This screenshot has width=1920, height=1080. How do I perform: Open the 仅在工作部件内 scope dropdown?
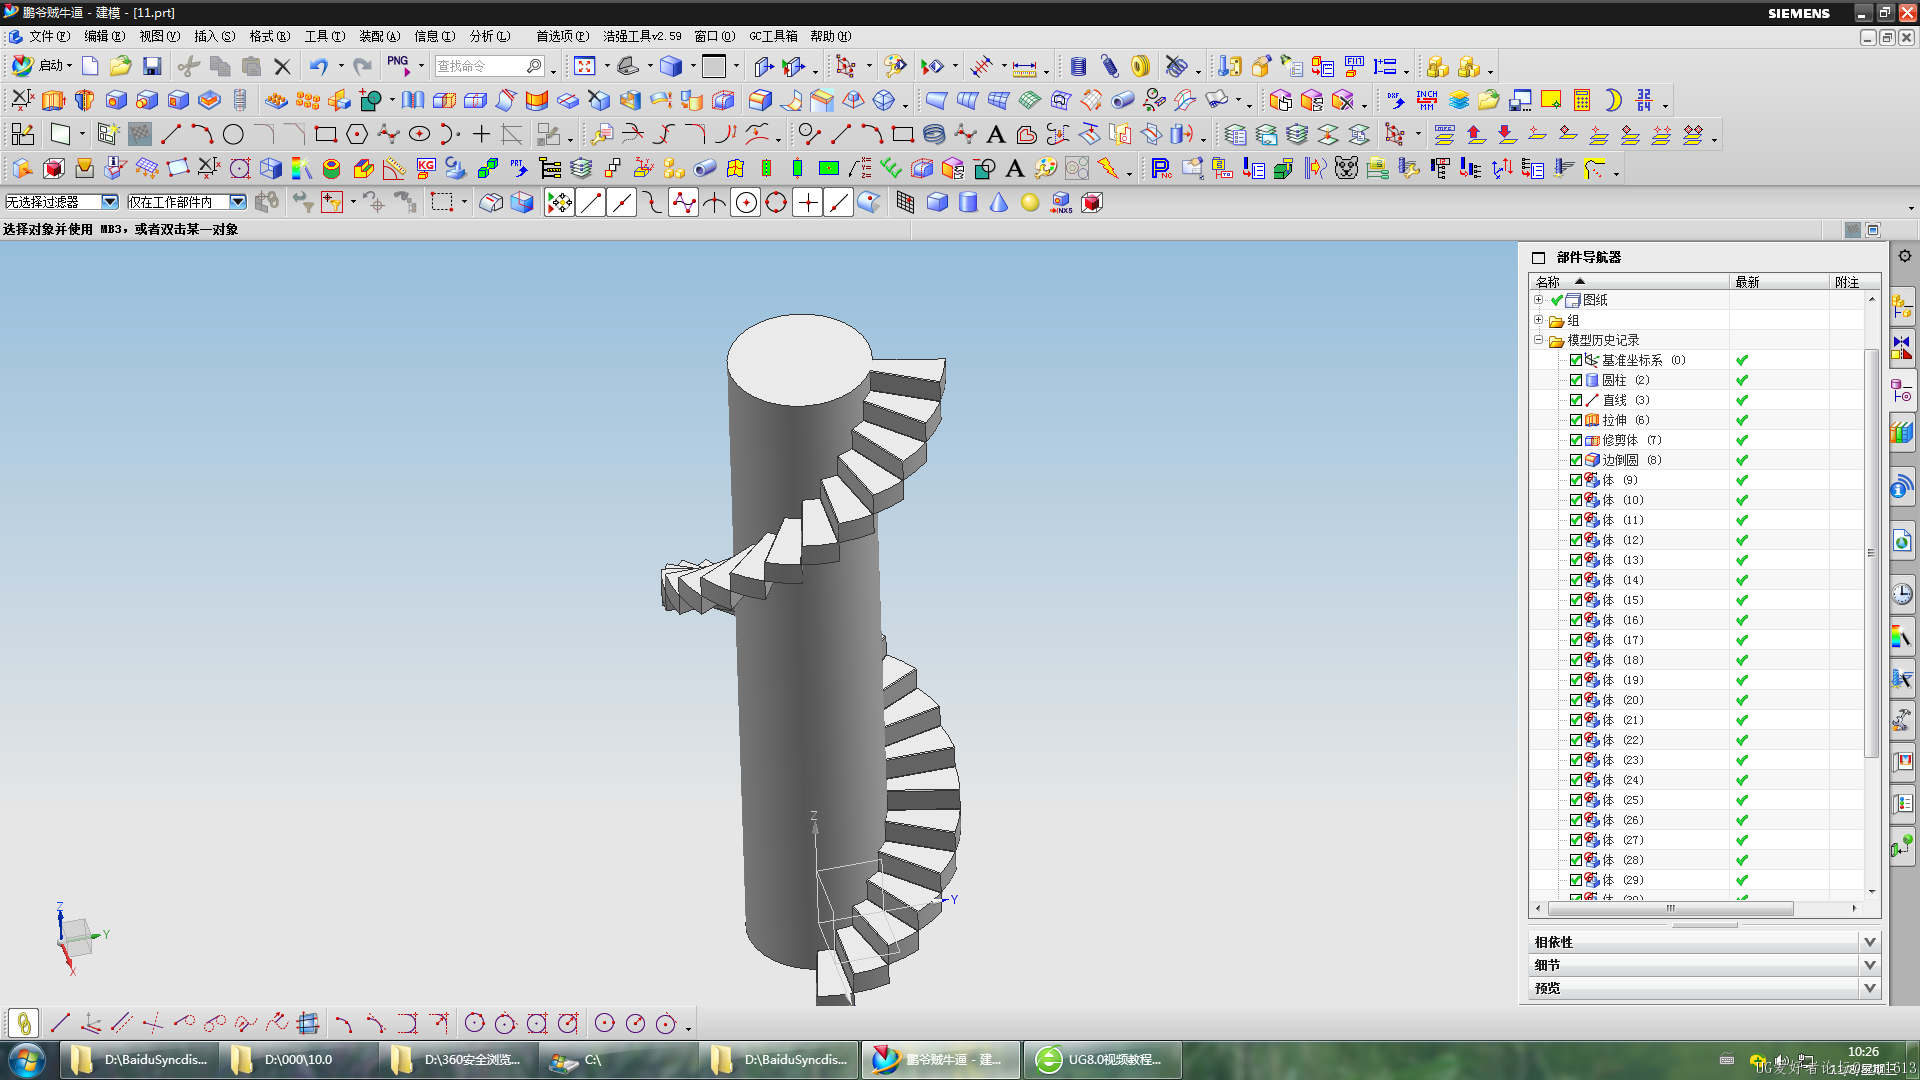click(x=238, y=202)
